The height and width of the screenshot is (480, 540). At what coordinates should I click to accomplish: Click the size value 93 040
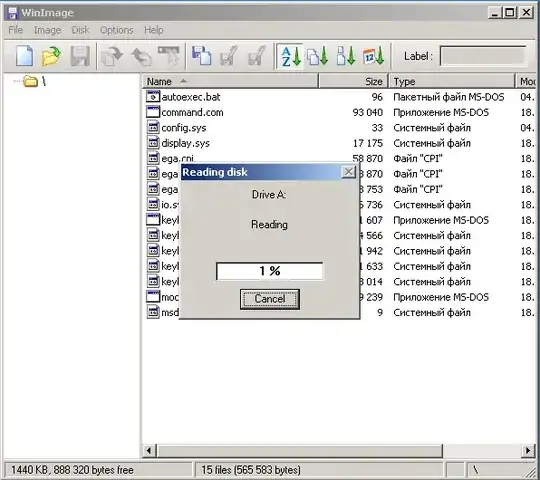tap(367, 112)
